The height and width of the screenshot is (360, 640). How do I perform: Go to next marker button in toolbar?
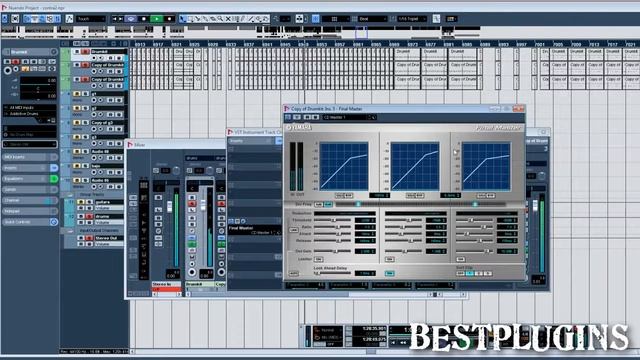(x=121, y=19)
